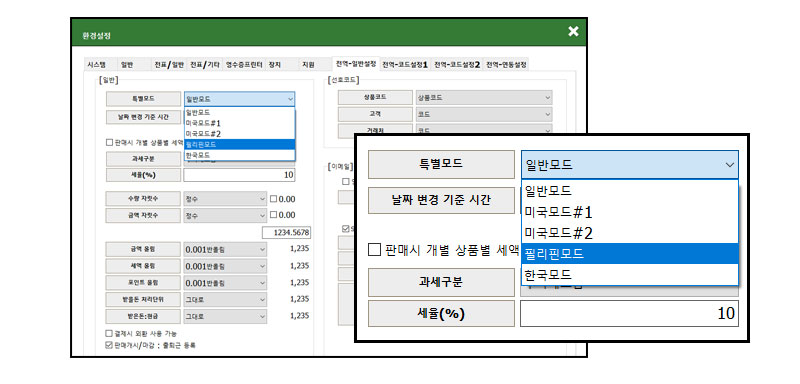Toggle the 0.00 checkbox beside 수량 자릿수

[x=273, y=199]
